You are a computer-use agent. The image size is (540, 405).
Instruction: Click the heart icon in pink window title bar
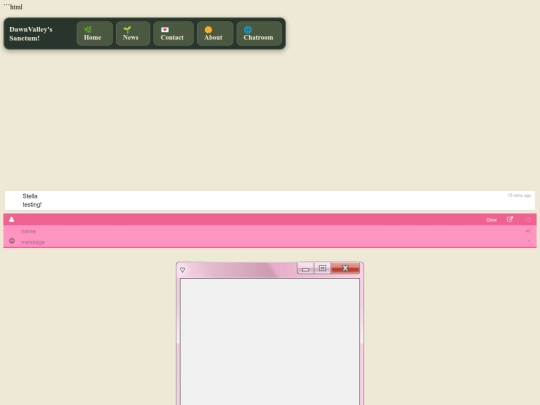tap(183, 270)
